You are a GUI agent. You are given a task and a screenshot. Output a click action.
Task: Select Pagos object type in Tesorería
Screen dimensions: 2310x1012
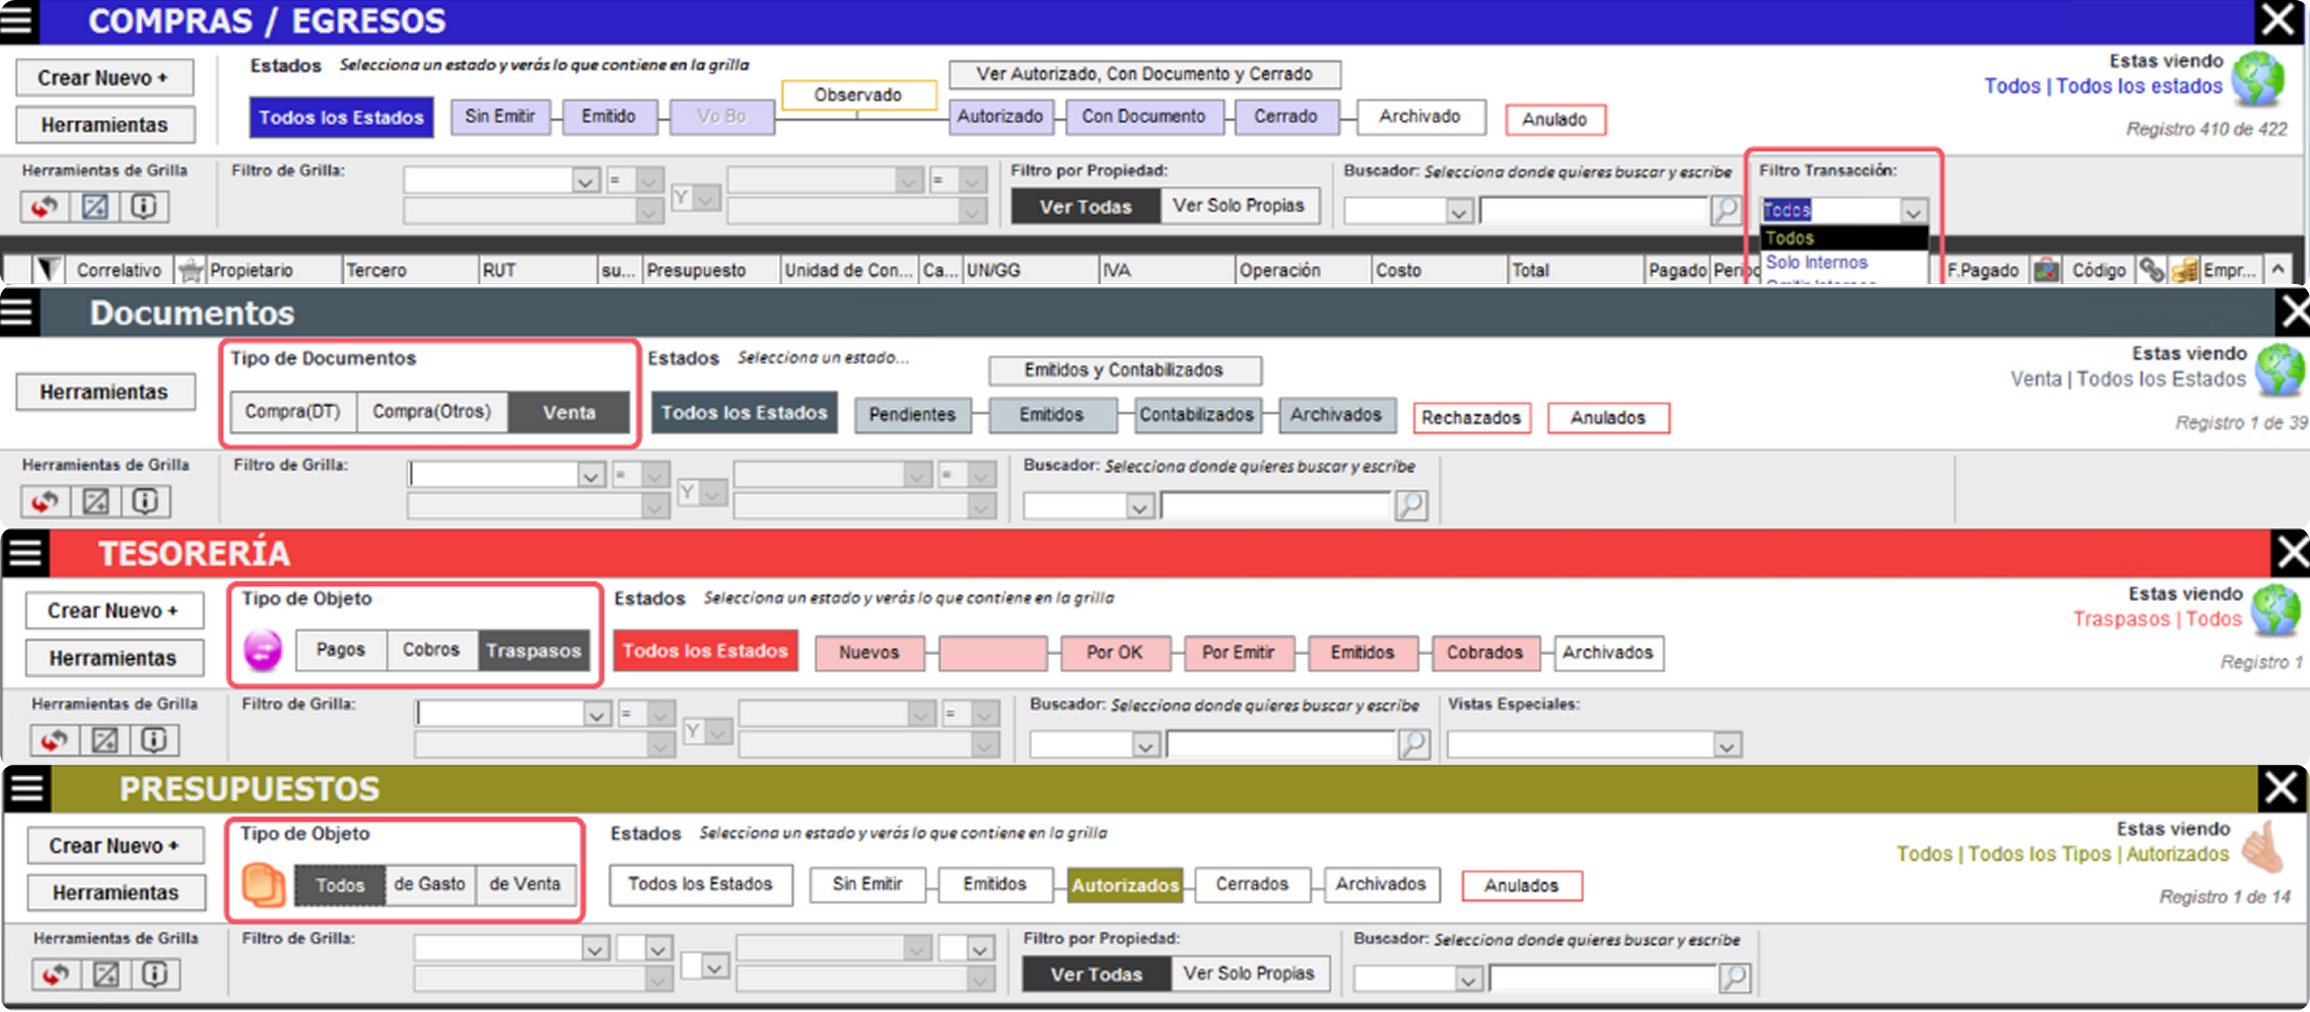341,650
